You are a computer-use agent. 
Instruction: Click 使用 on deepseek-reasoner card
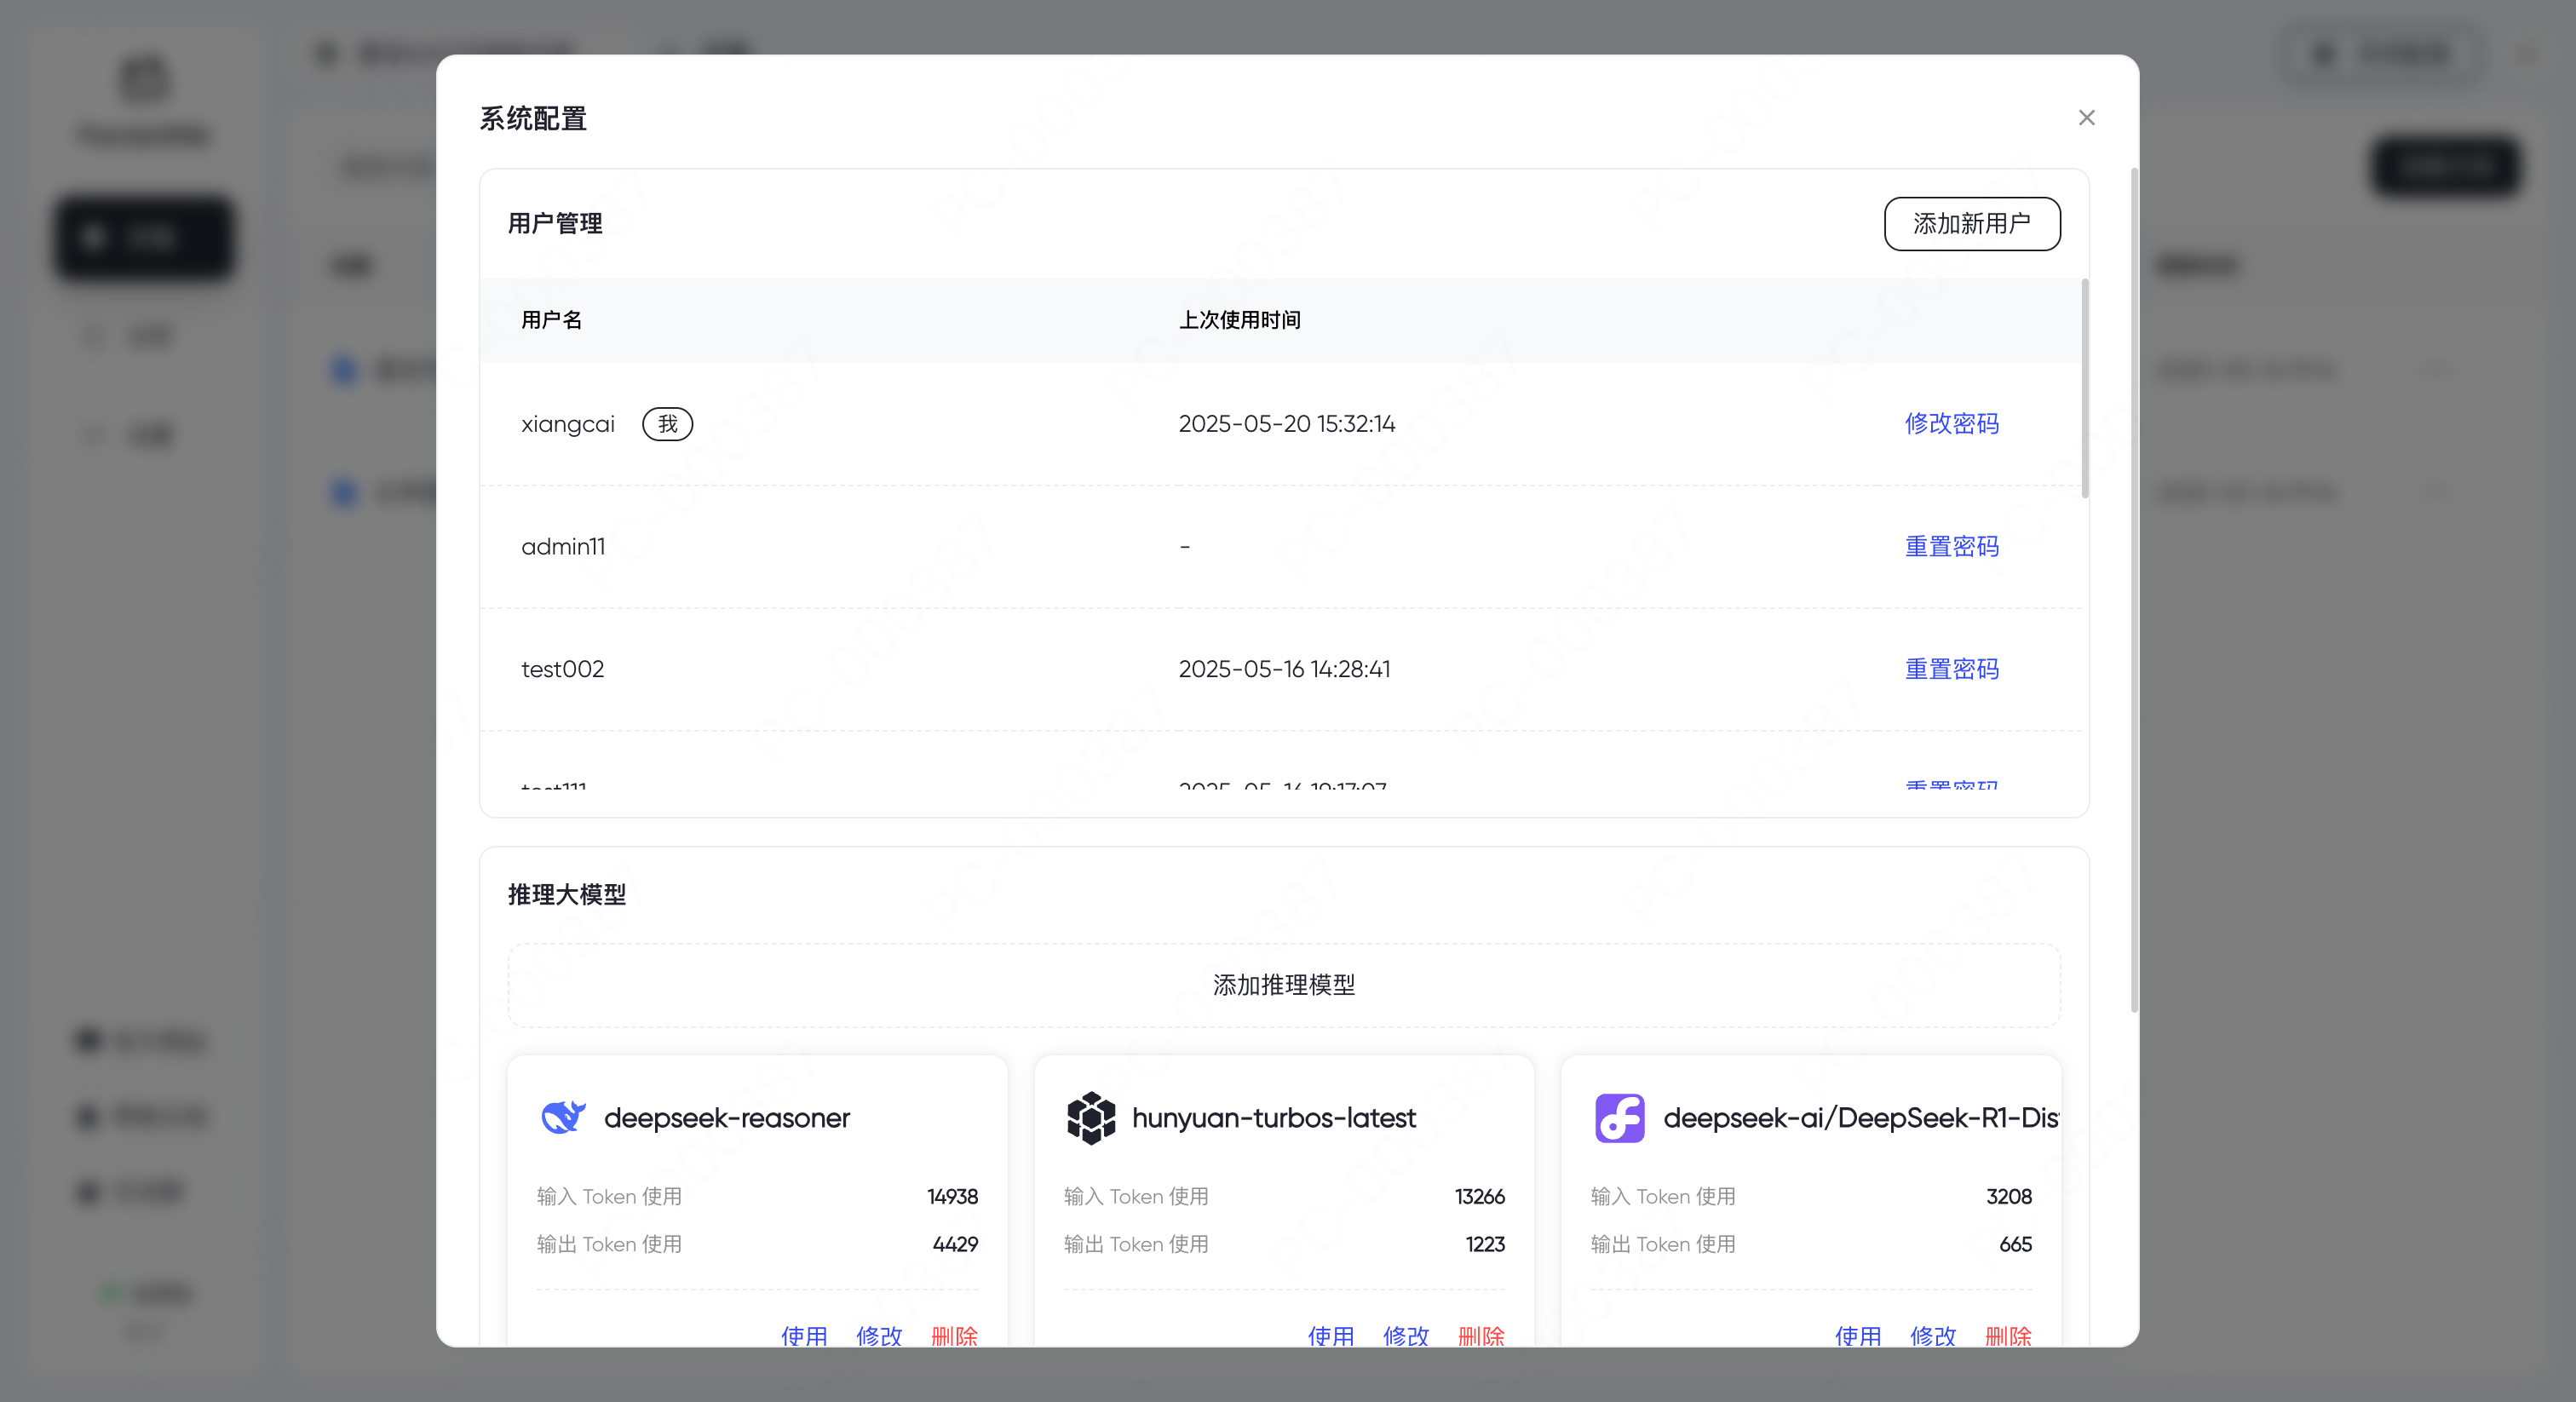(804, 1335)
